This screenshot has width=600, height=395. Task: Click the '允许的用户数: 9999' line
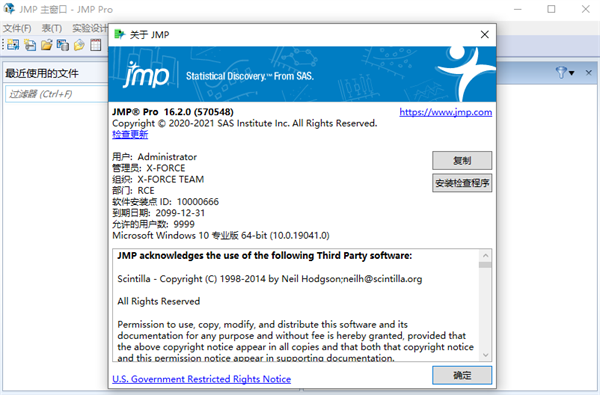153,224
